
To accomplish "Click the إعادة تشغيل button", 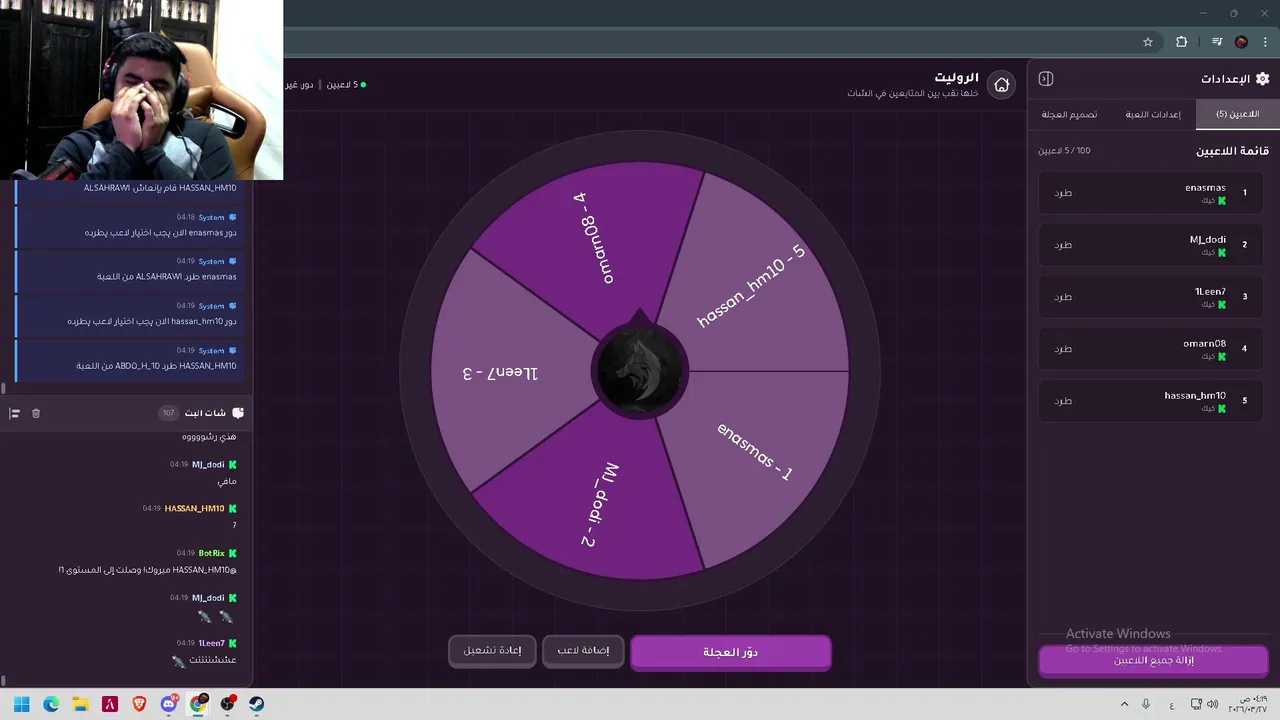I will pyautogui.click(x=492, y=650).
